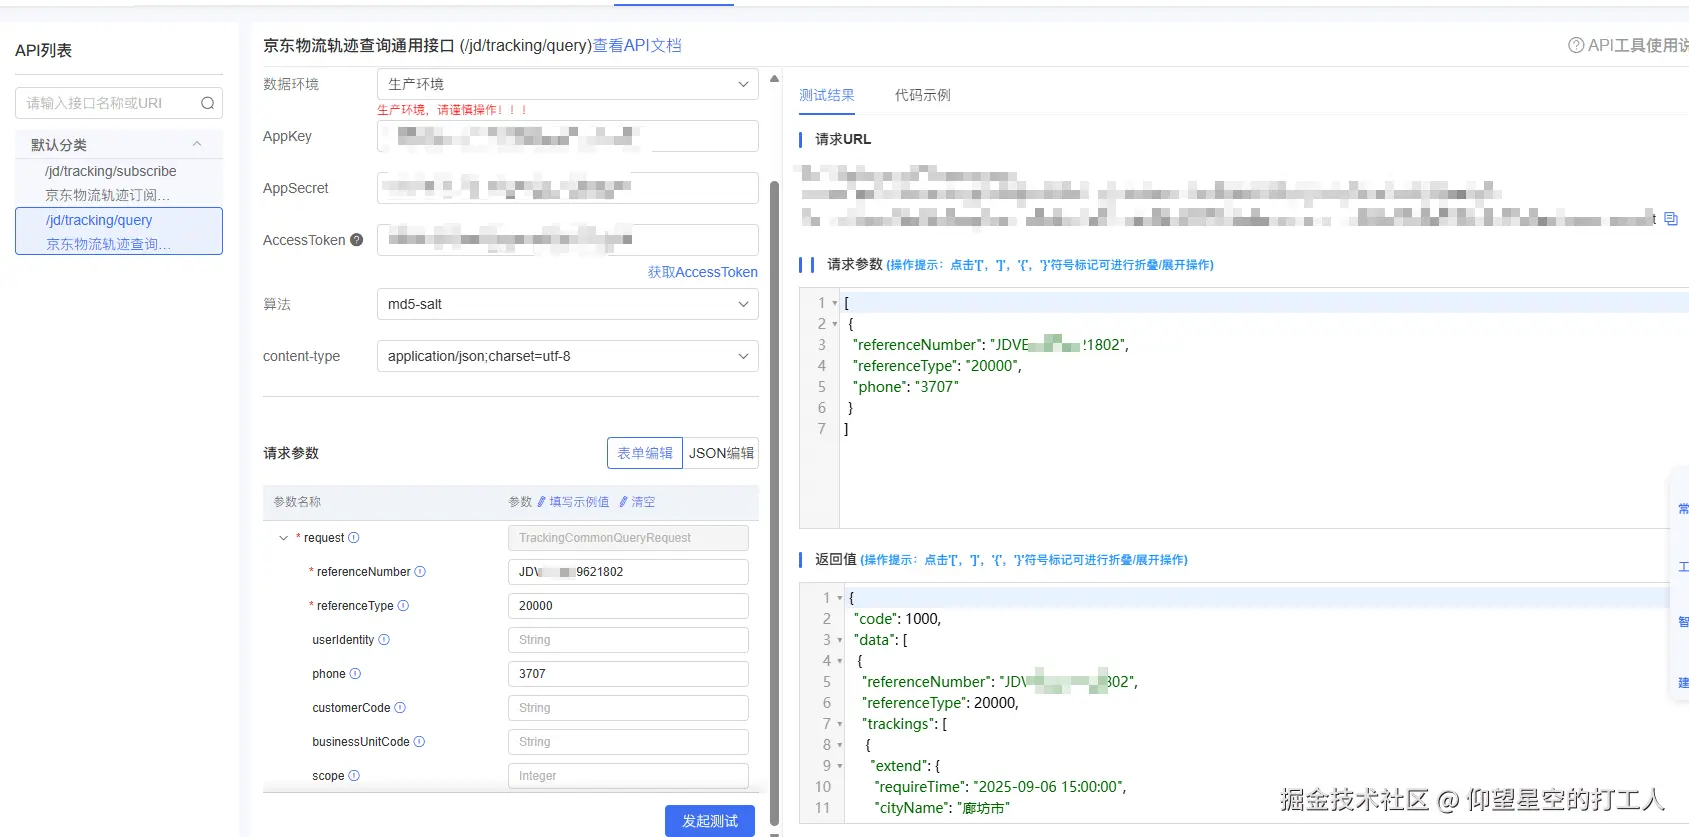Show info icon for businessUnitCode

[x=419, y=742]
